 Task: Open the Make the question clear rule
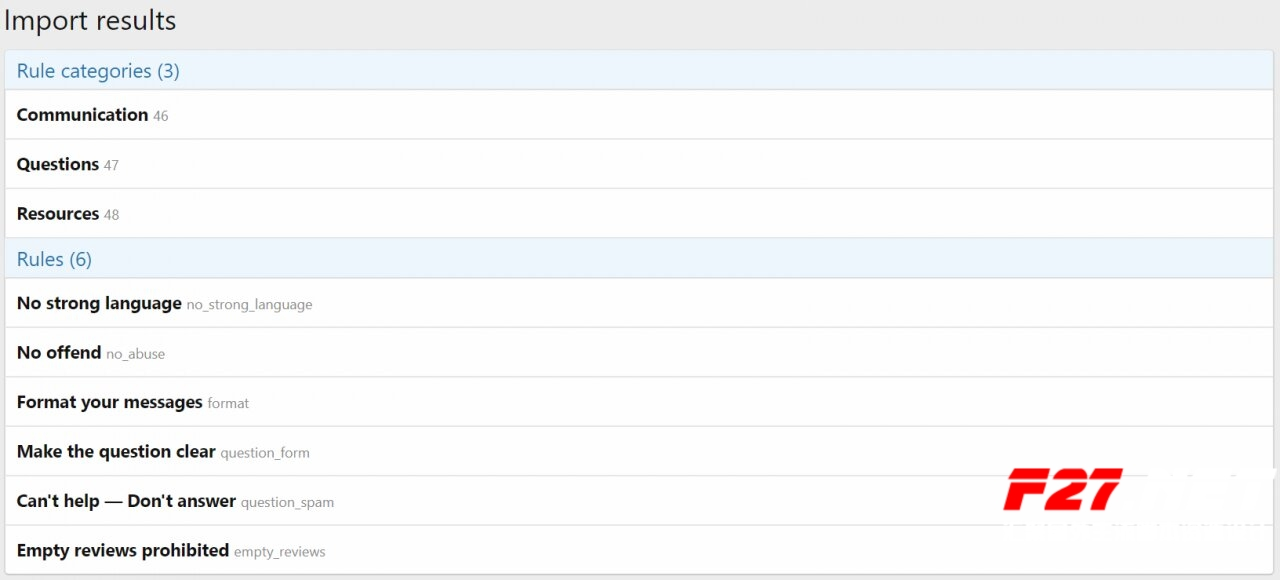pos(116,452)
